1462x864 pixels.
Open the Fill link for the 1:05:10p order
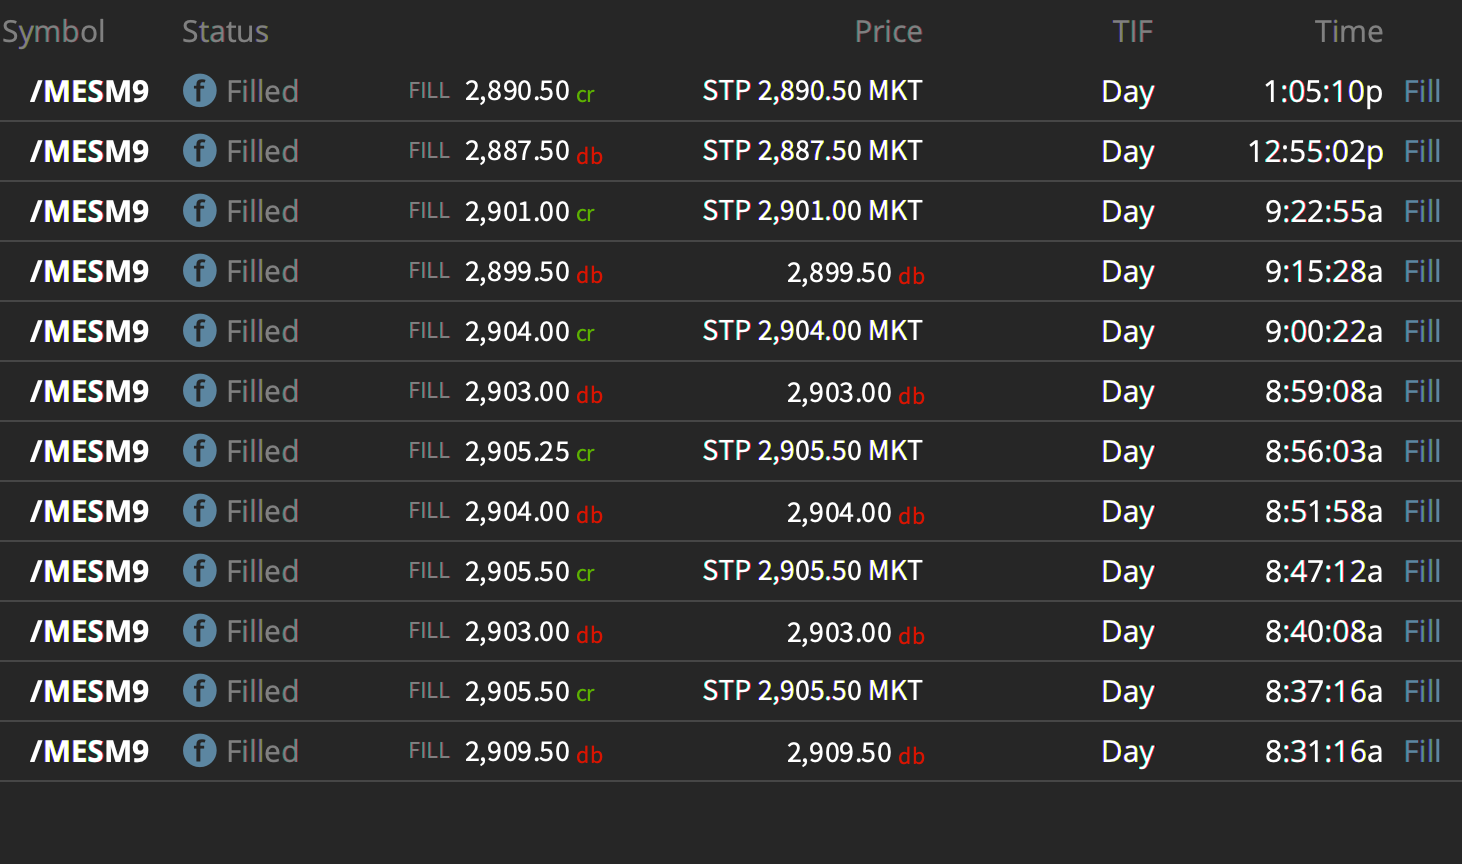pyautogui.click(x=1422, y=91)
